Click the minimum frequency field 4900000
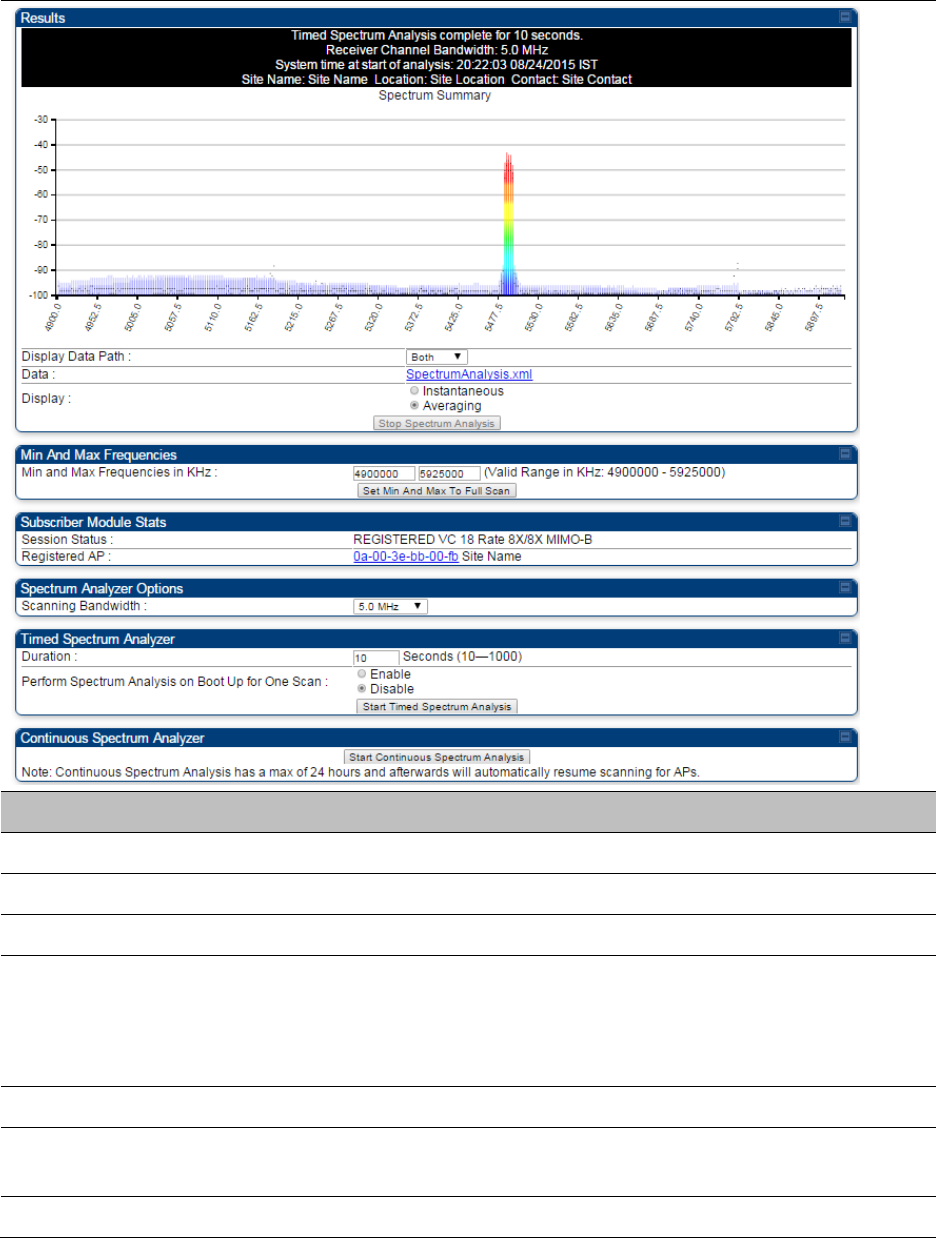 click(x=384, y=474)
